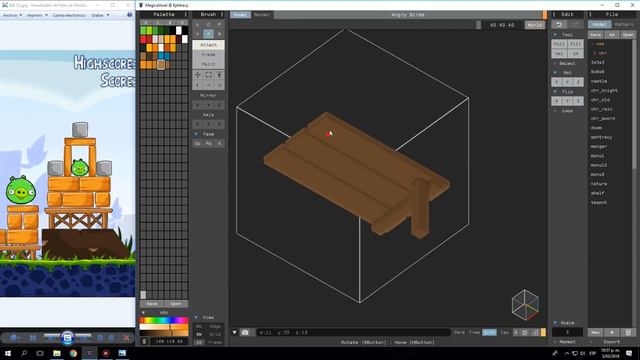
Task: Pick the red palette swatch
Action: point(143,39)
